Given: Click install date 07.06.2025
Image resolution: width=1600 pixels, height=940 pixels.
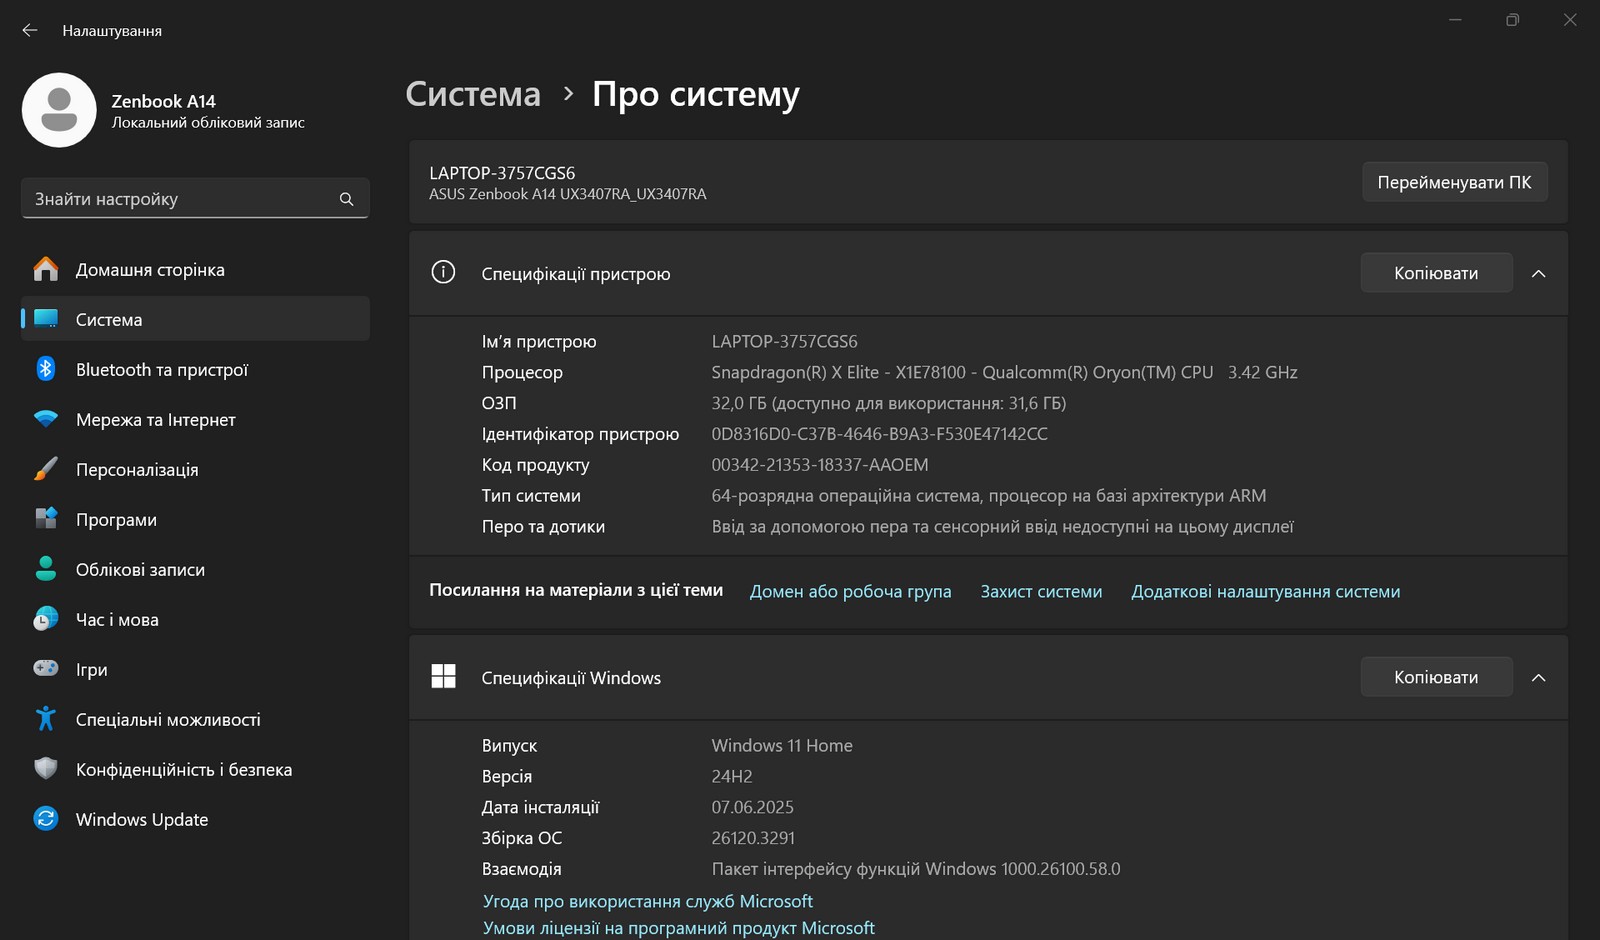Looking at the screenshot, I should 753,807.
